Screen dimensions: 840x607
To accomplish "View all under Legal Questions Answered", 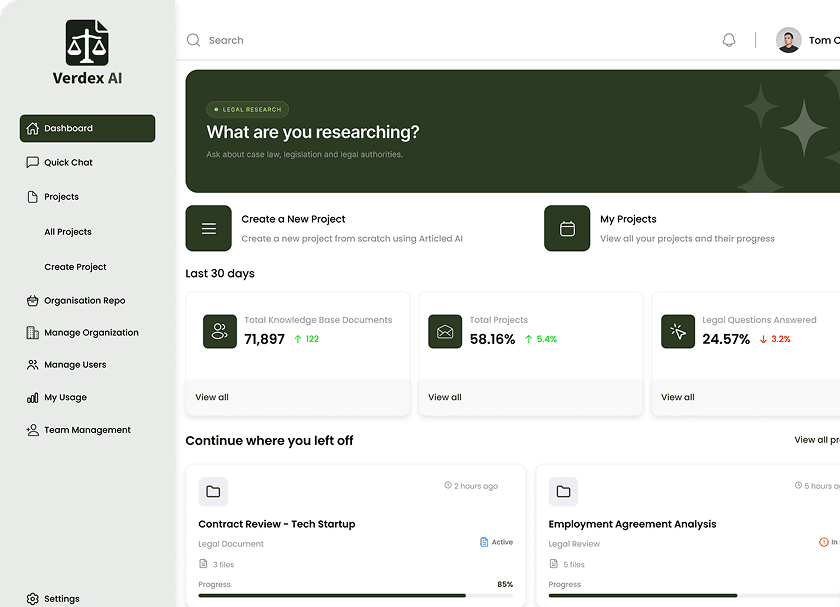I will 678,397.
